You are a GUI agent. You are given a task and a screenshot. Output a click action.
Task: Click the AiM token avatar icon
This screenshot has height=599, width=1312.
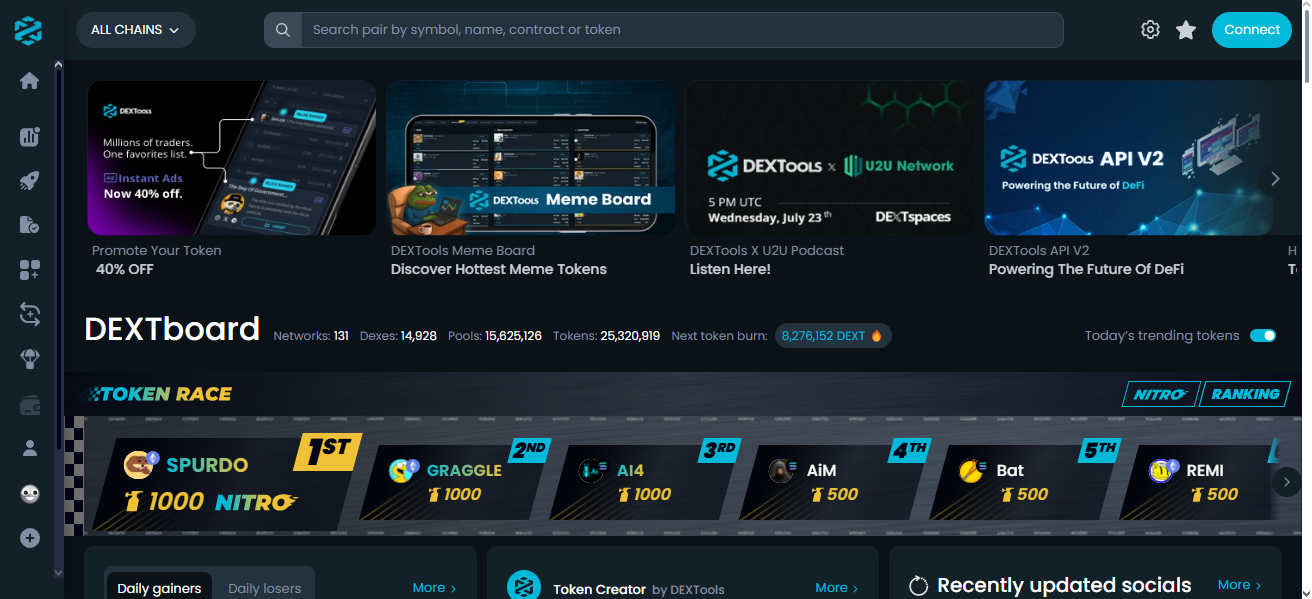point(781,470)
